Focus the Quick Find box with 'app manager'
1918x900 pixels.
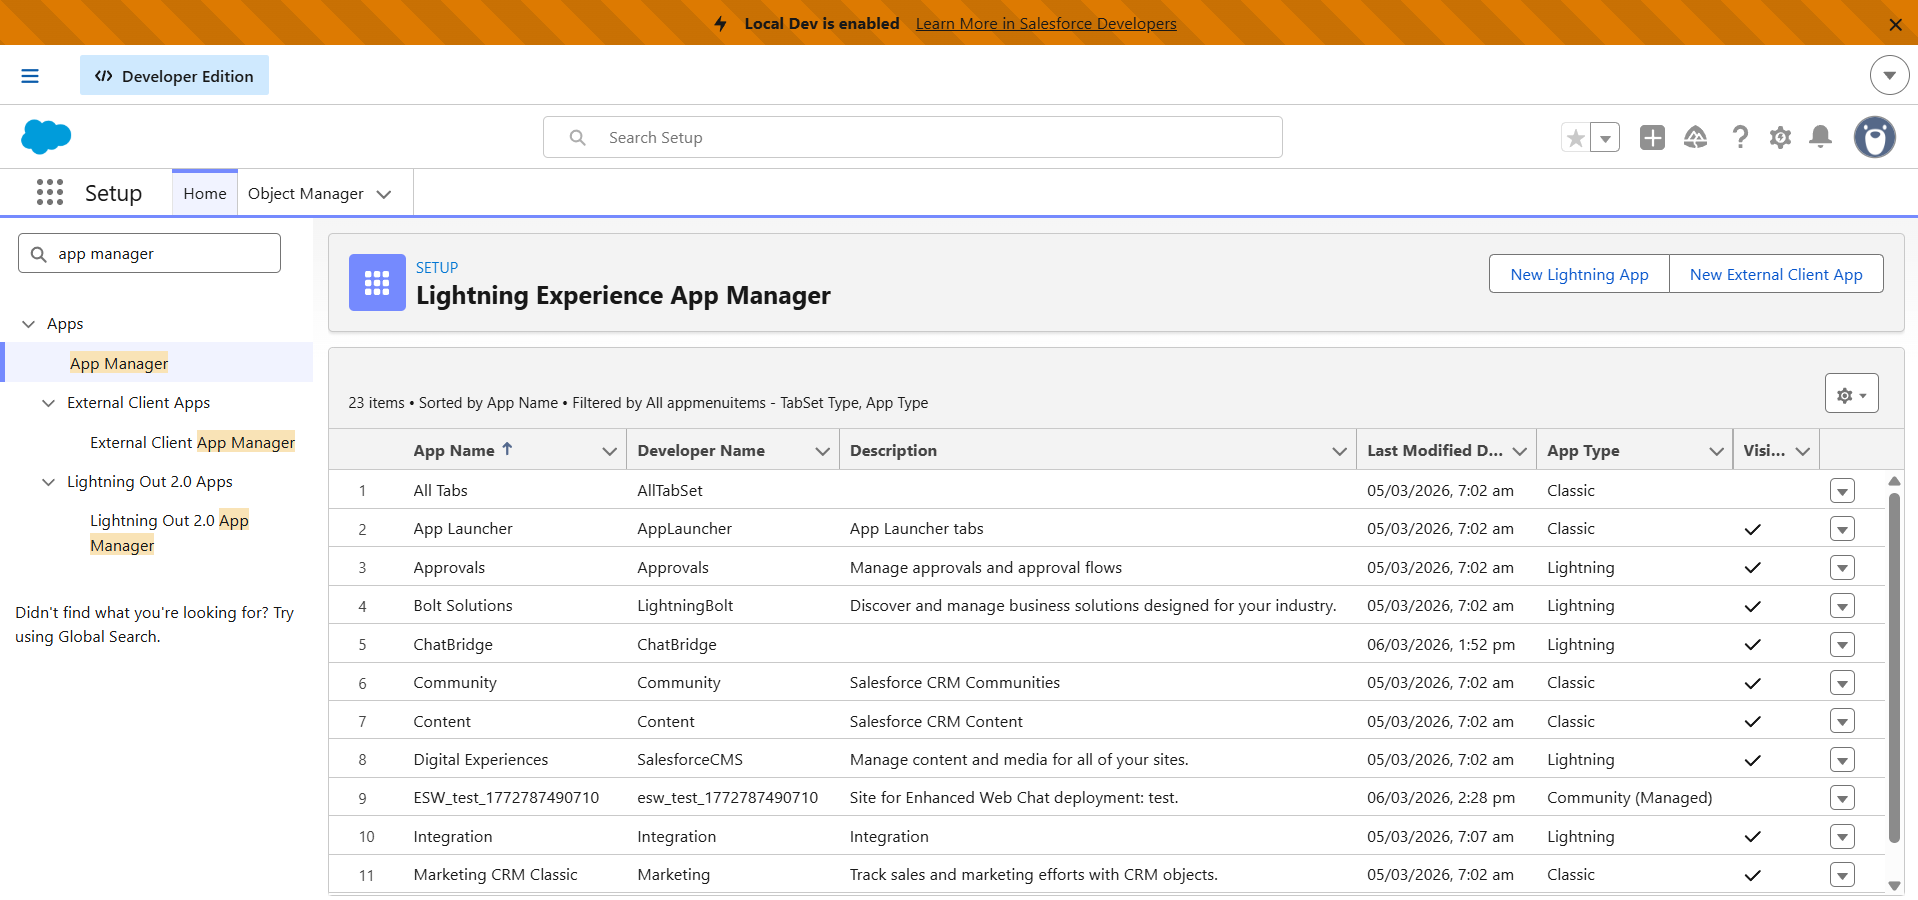pos(149,253)
